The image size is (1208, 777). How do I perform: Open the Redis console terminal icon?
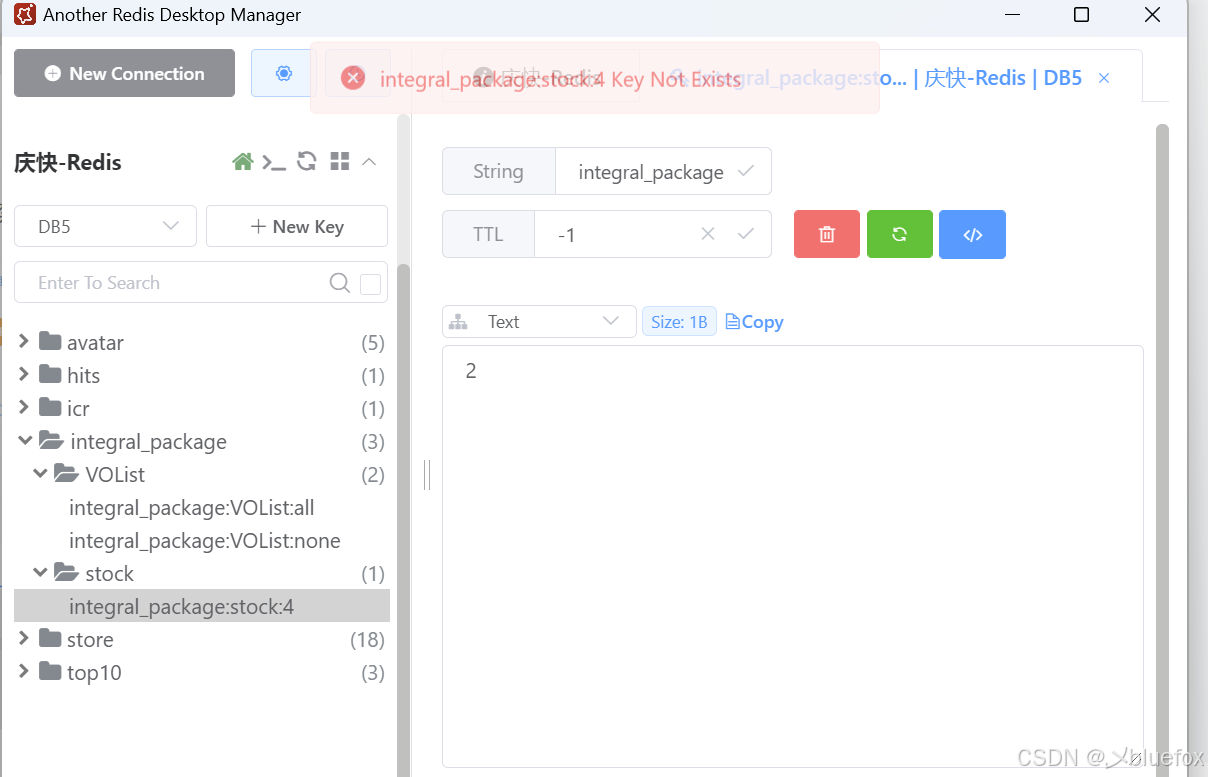click(274, 162)
